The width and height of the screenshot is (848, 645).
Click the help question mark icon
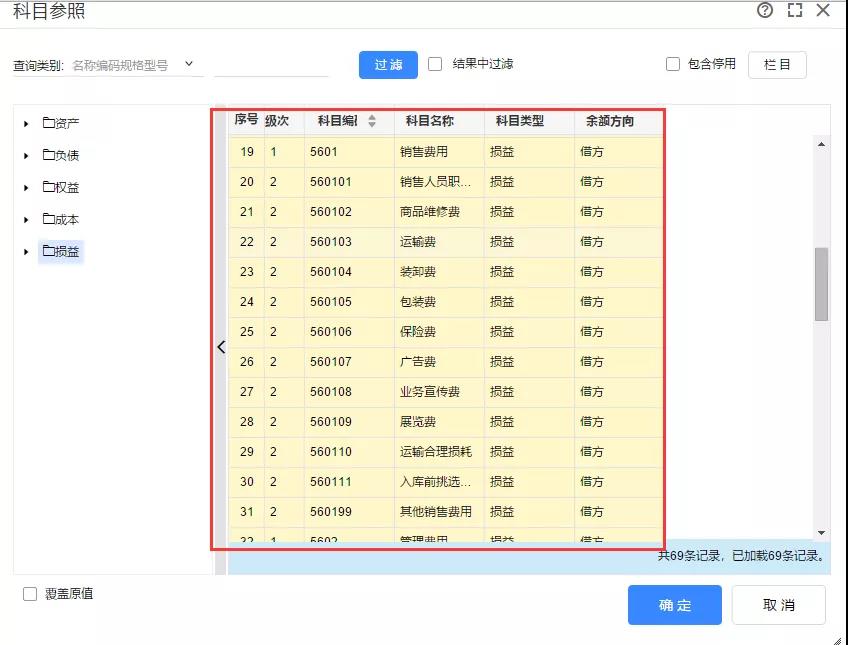[765, 10]
